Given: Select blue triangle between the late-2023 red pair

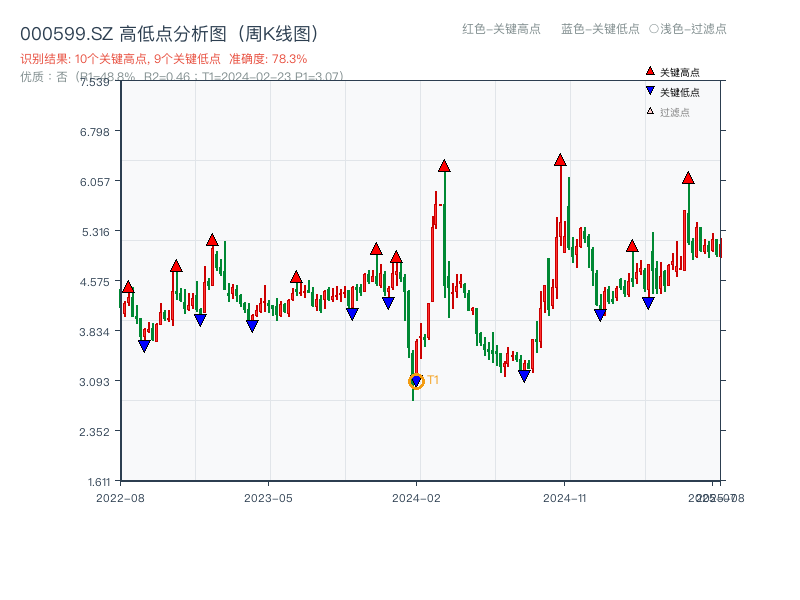Looking at the screenshot, I should 388,303.
